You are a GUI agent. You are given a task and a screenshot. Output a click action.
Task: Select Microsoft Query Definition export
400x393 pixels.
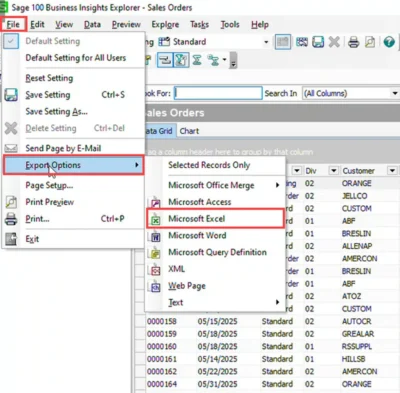[x=215, y=252]
